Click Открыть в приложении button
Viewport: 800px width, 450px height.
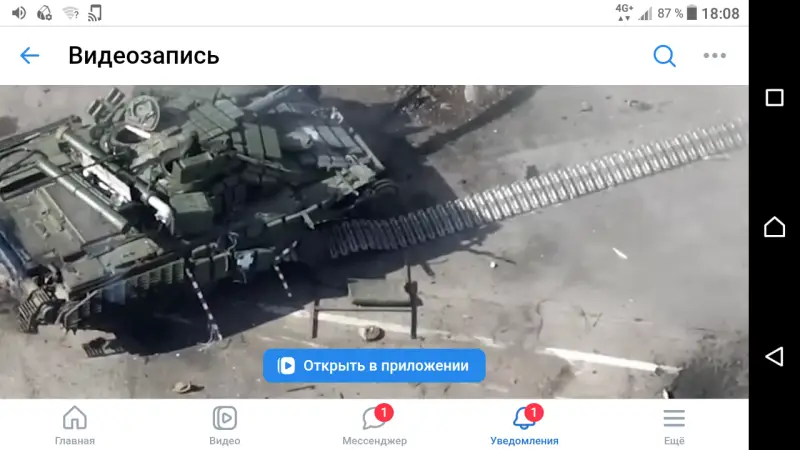[374, 365]
